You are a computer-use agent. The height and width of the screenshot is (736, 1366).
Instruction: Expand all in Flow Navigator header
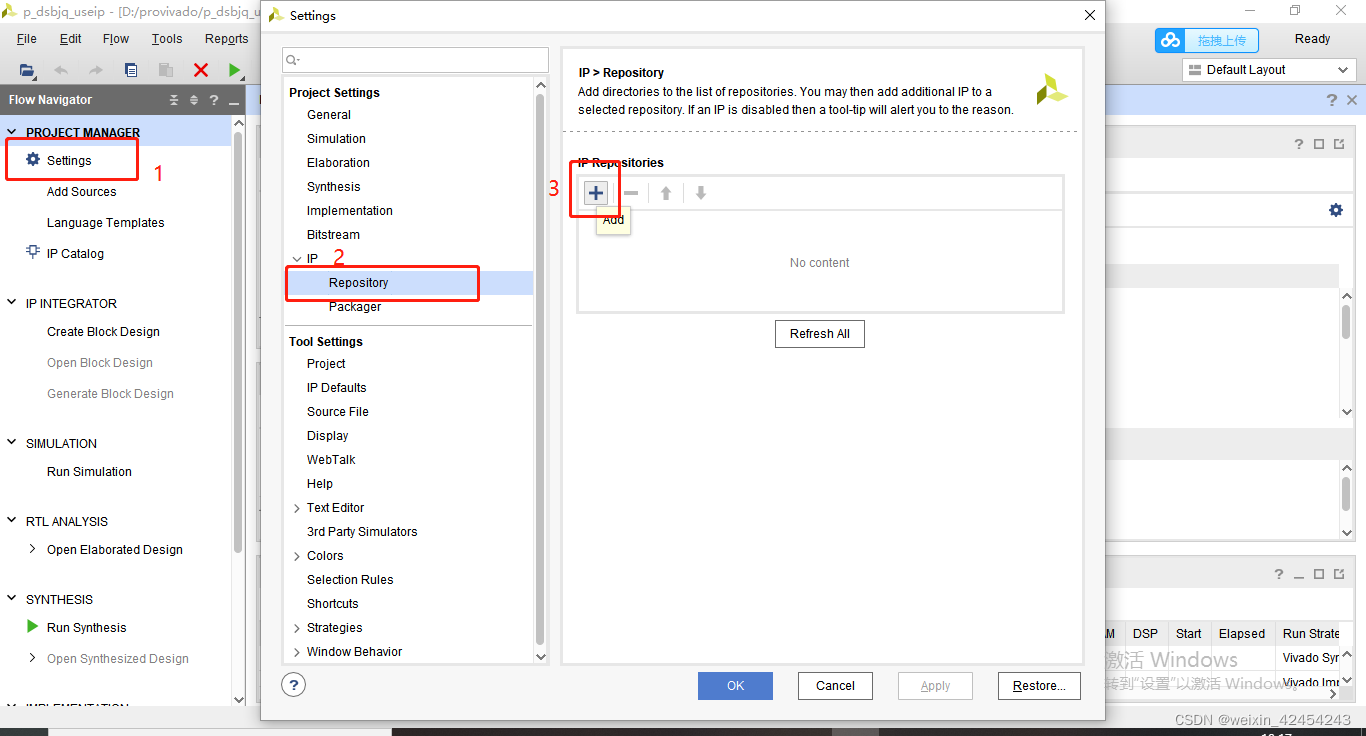click(x=192, y=100)
